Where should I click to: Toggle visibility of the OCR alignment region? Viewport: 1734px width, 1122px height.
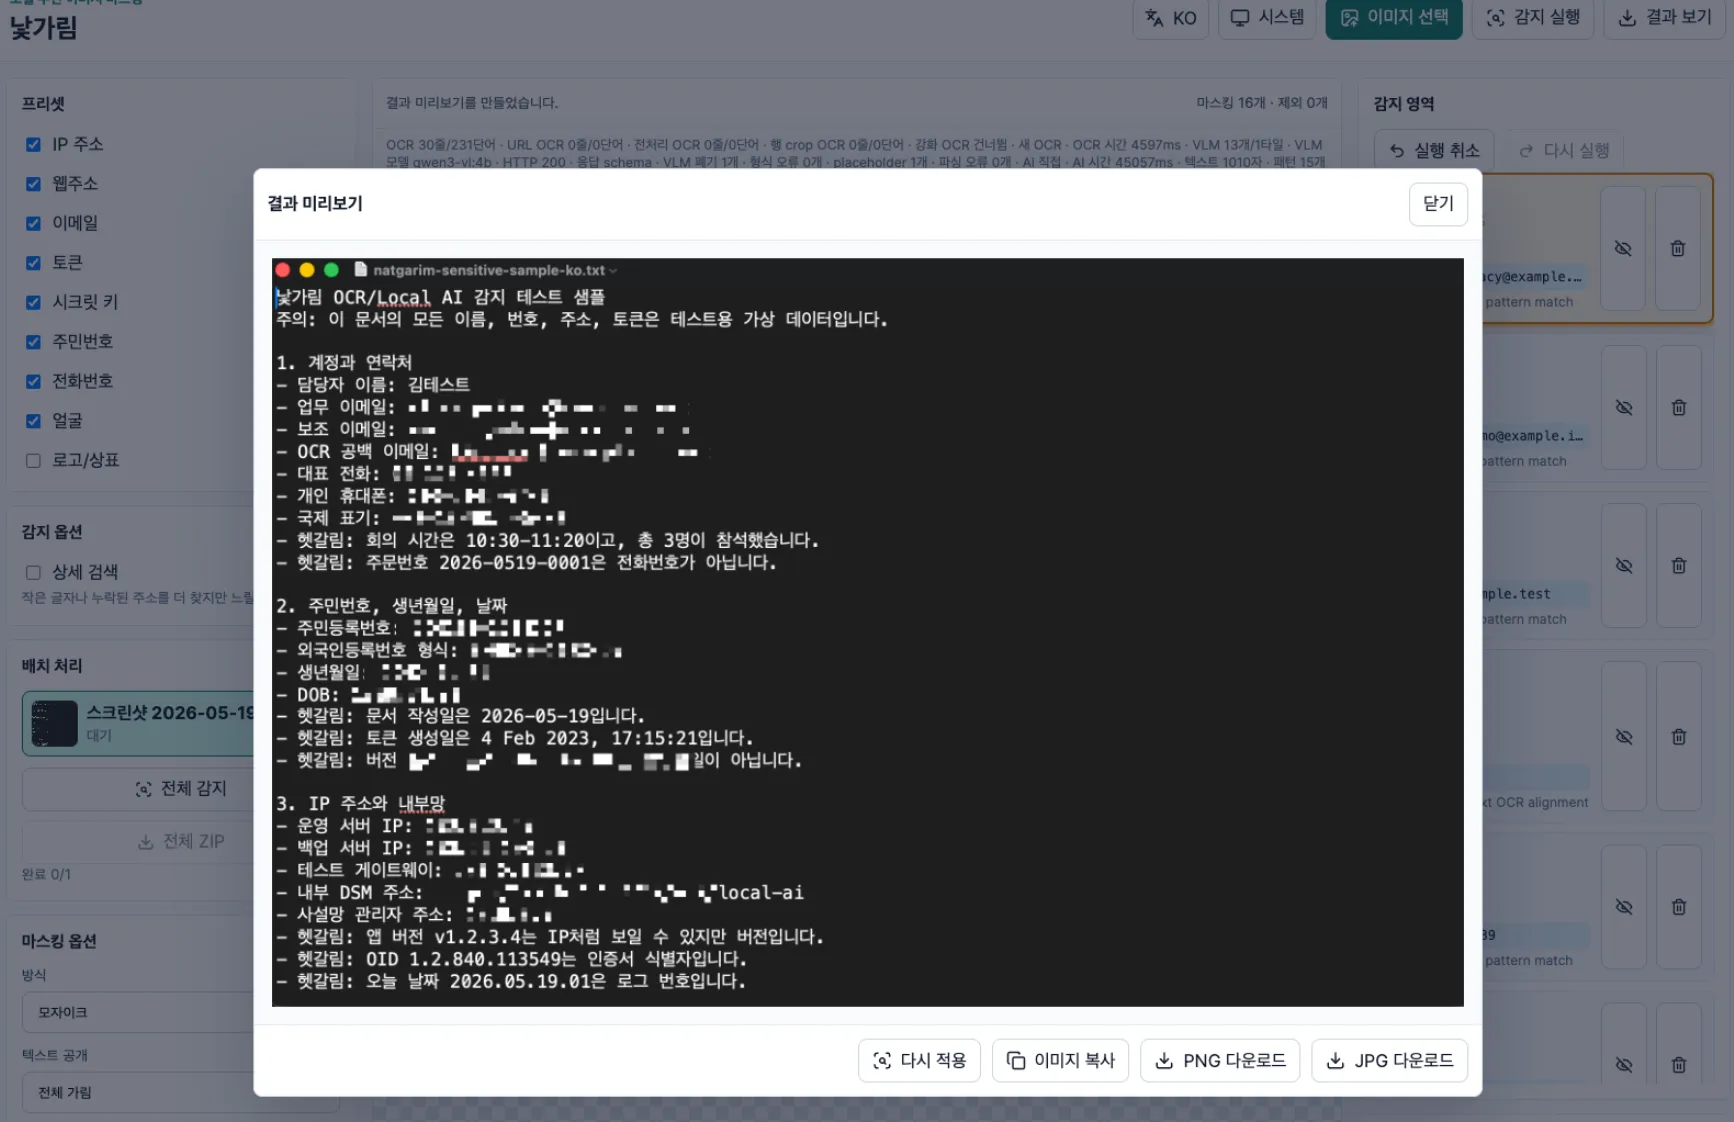tap(1623, 737)
